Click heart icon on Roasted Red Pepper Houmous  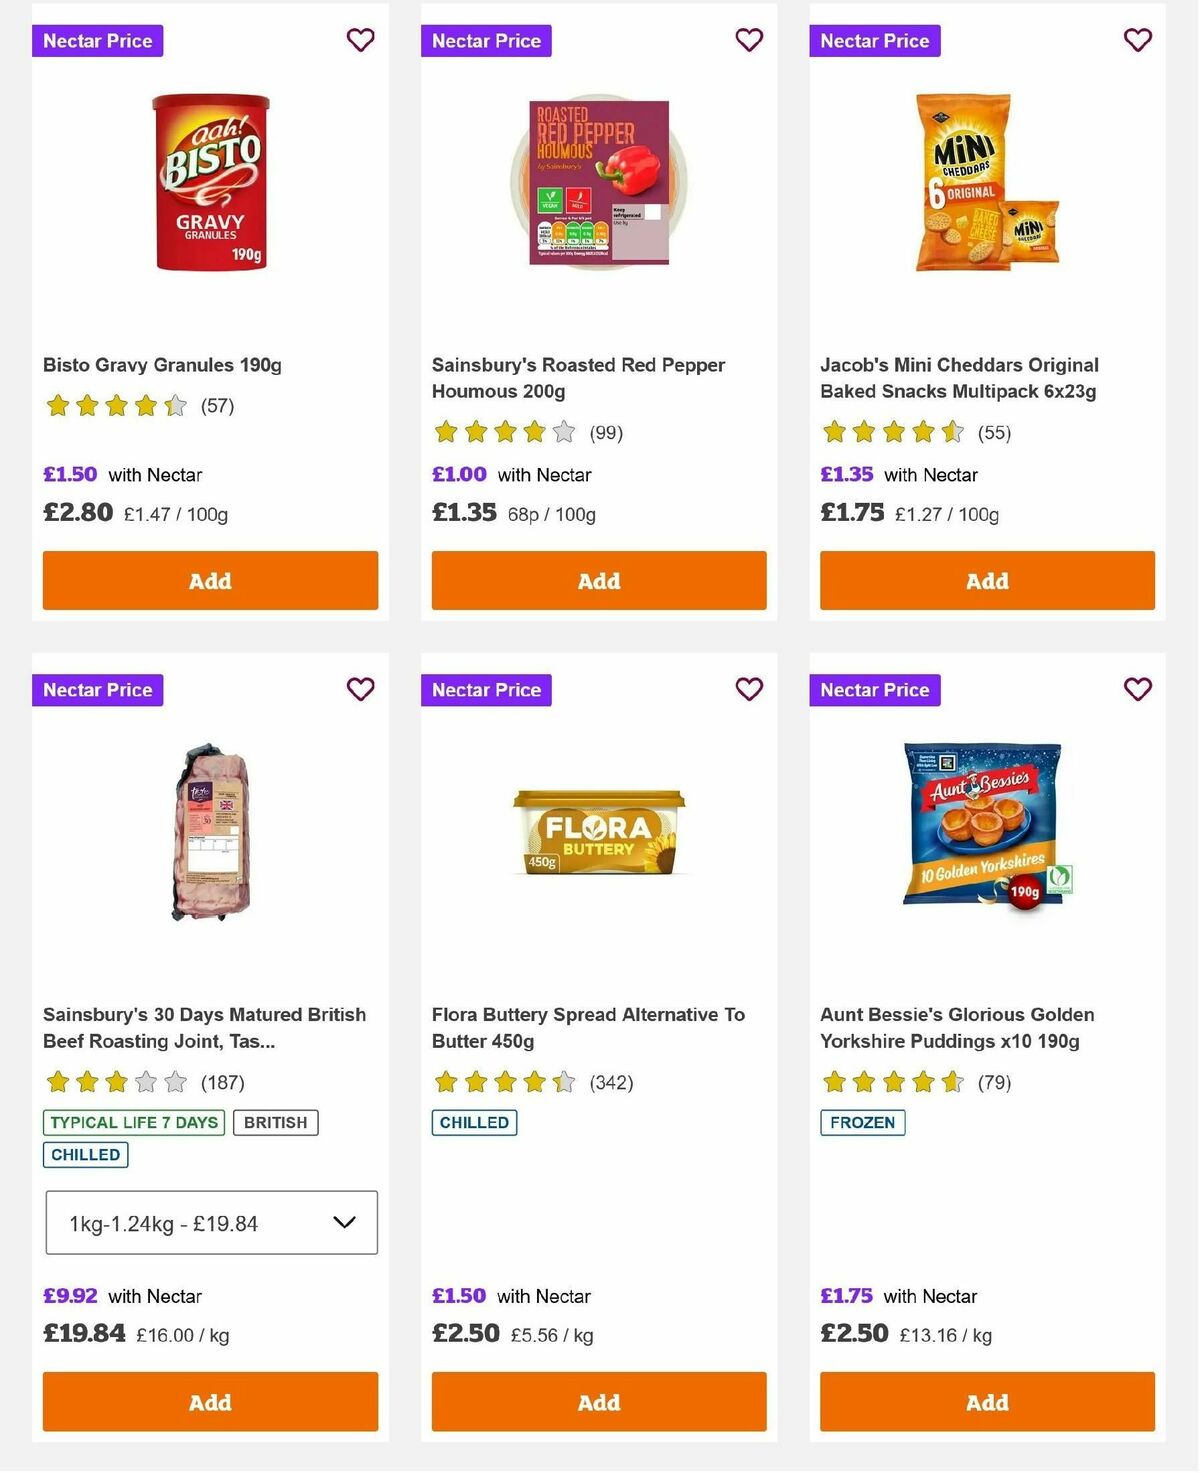[748, 40]
